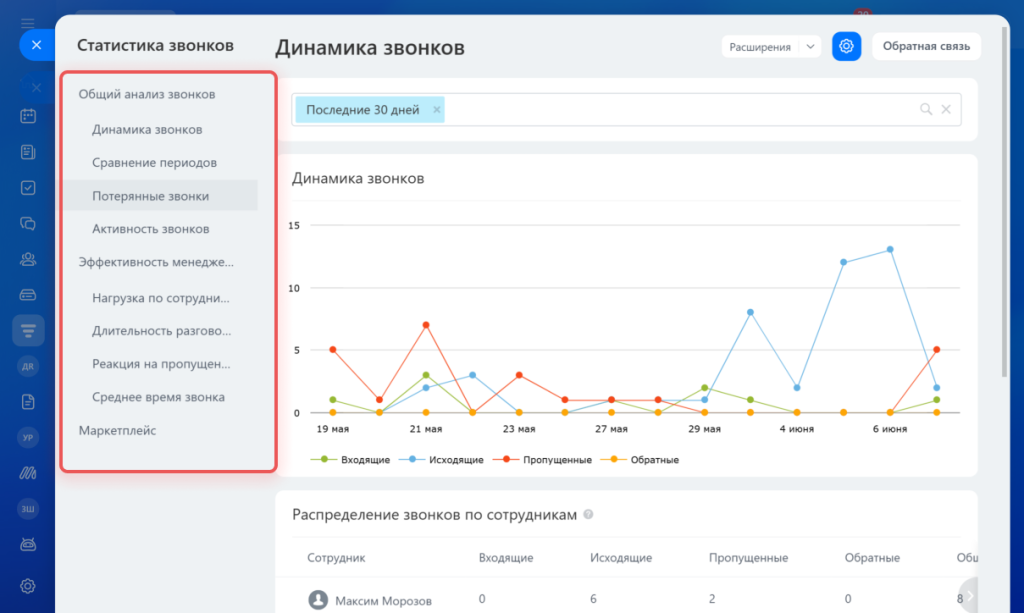The height and width of the screenshot is (613, 1024).
Task: Click the search icon in the filter bar
Action: click(925, 109)
